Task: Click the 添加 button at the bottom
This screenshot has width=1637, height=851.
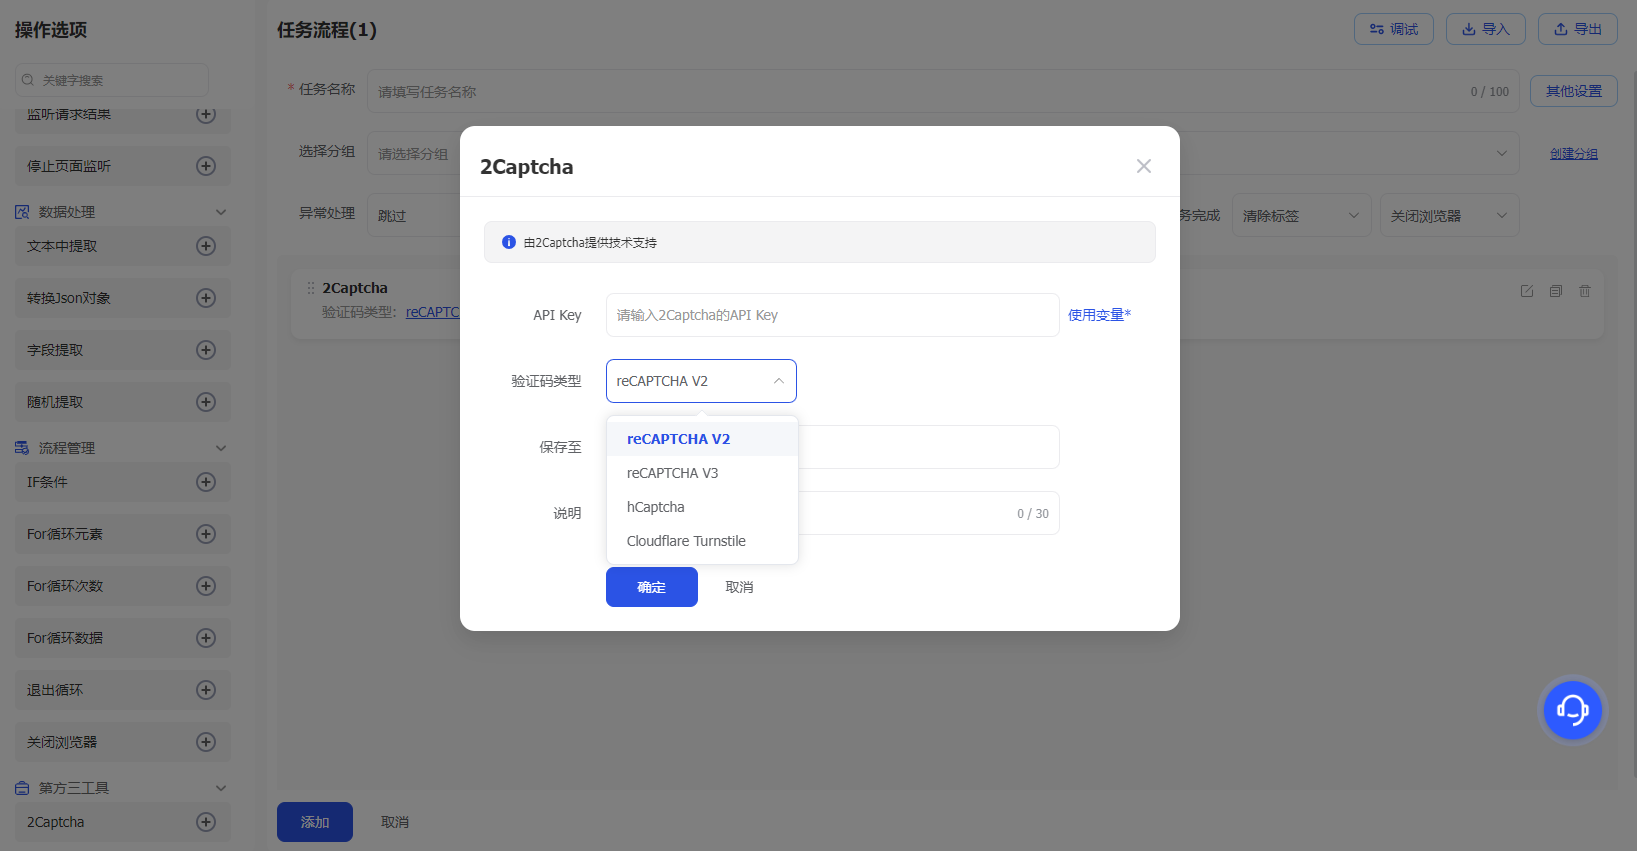Action: click(315, 822)
